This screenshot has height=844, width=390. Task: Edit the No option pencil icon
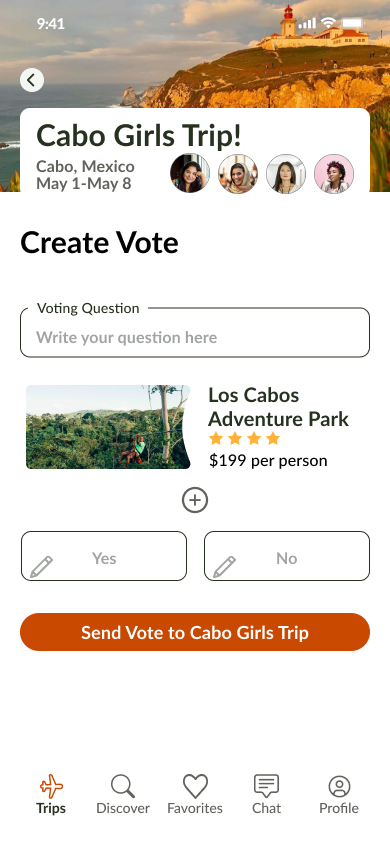[x=224, y=567]
